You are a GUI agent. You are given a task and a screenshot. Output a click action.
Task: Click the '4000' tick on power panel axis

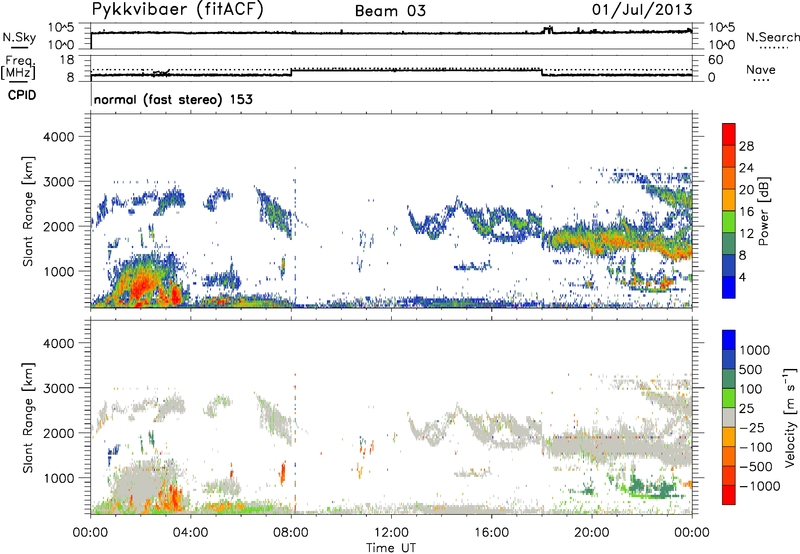tap(58, 137)
